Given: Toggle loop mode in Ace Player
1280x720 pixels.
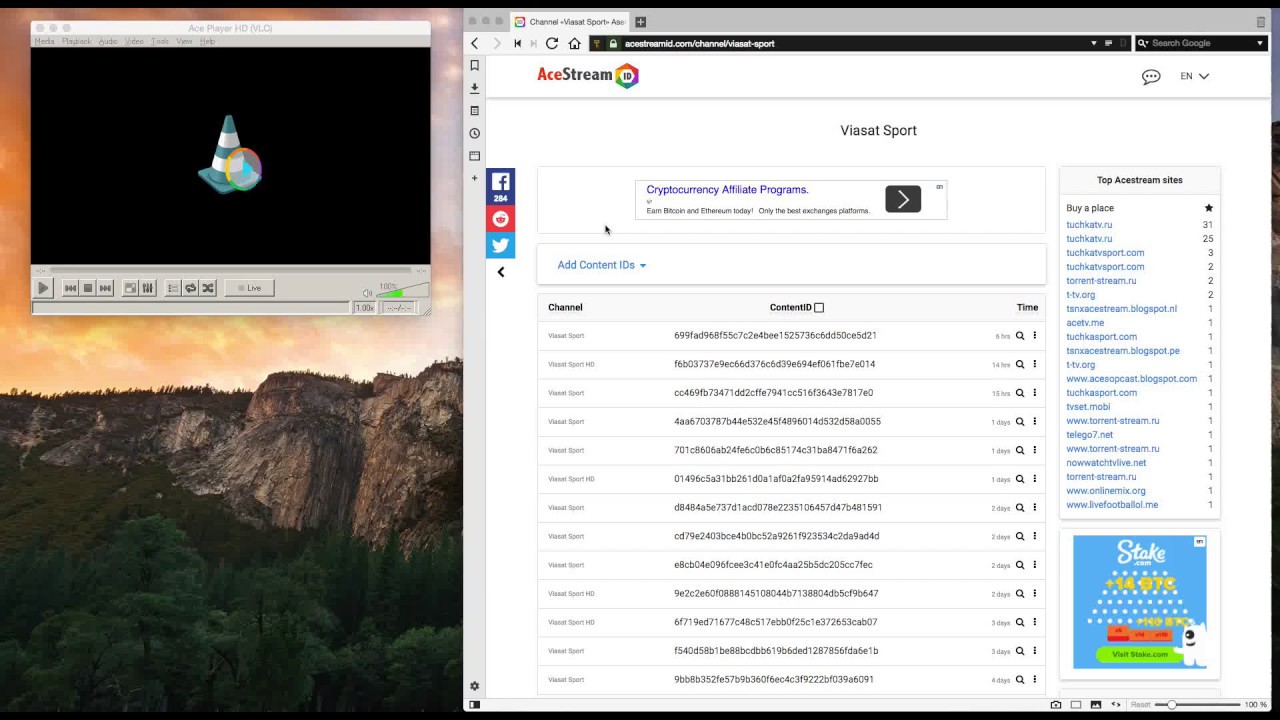Looking at the screenshot, I should 190,288.
